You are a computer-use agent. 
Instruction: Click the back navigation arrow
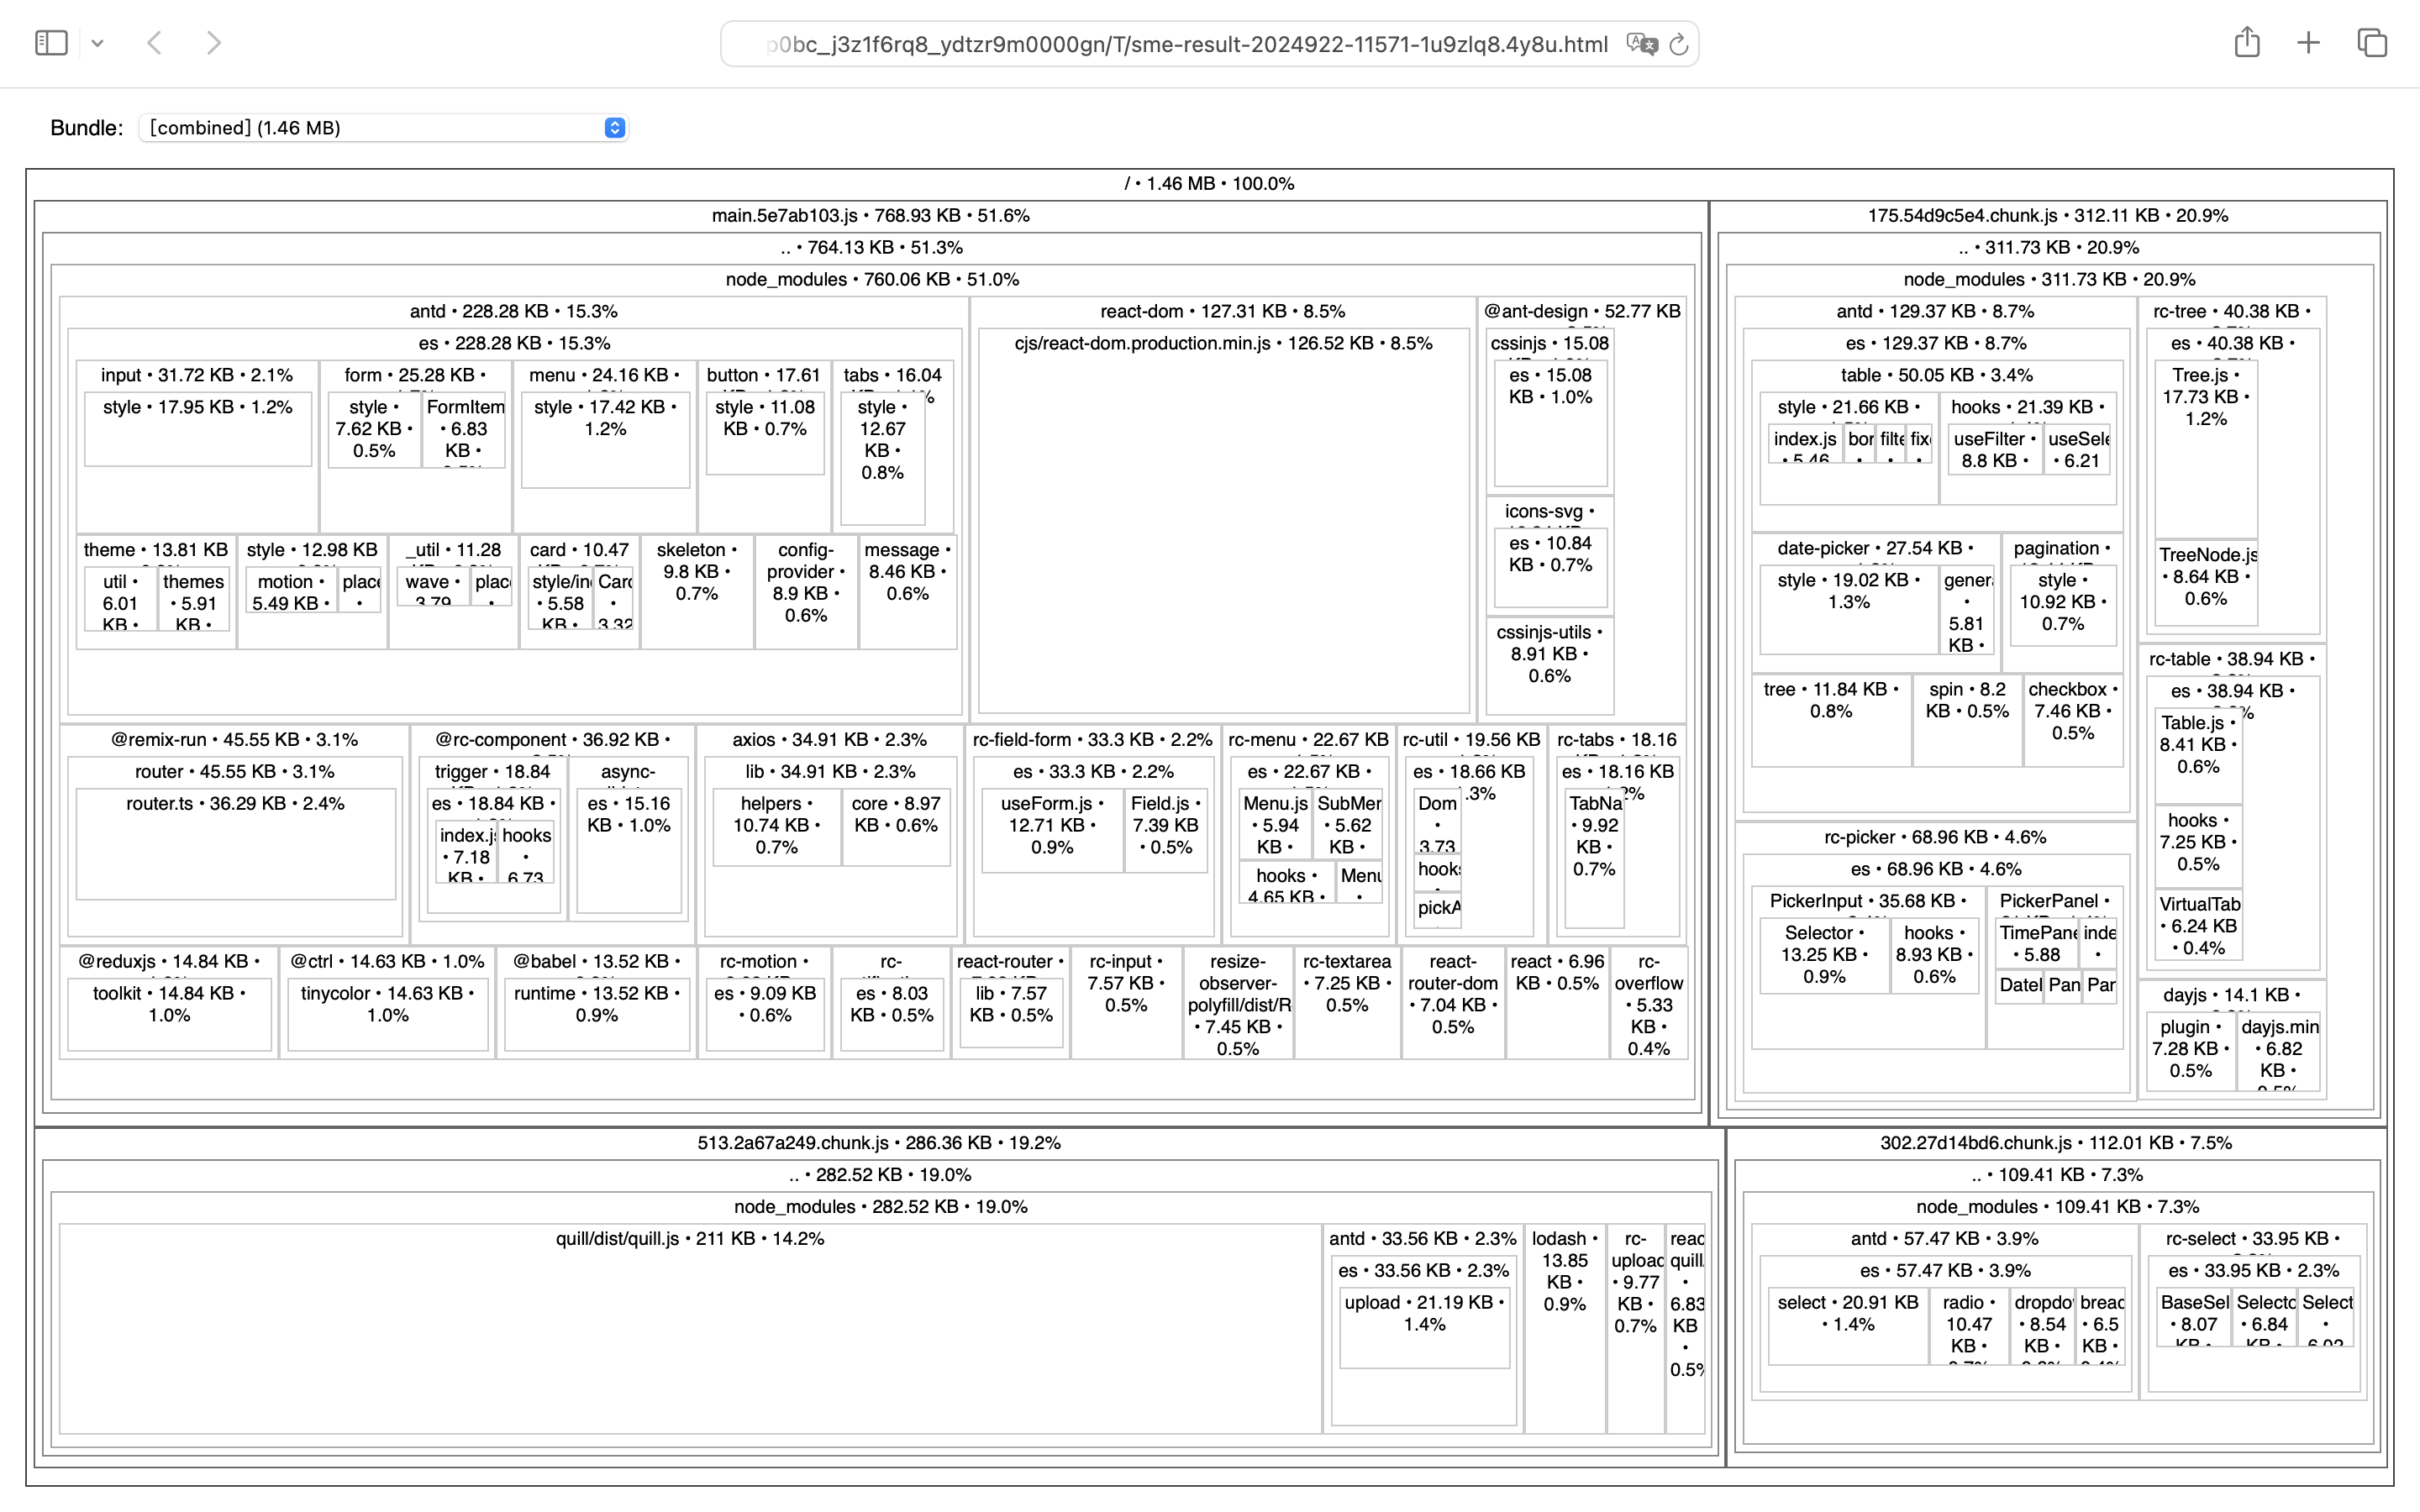[x=155, y=43]
